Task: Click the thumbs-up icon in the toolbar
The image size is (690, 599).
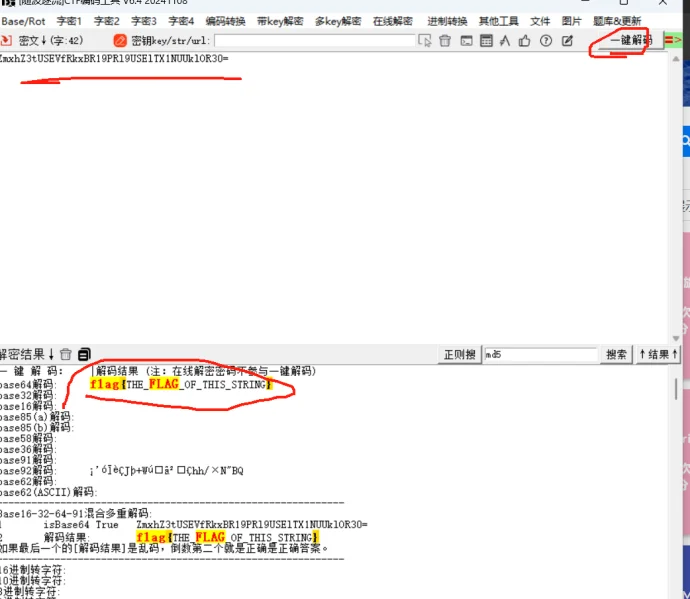Action: pyautogui.click(x=525, y=41)
